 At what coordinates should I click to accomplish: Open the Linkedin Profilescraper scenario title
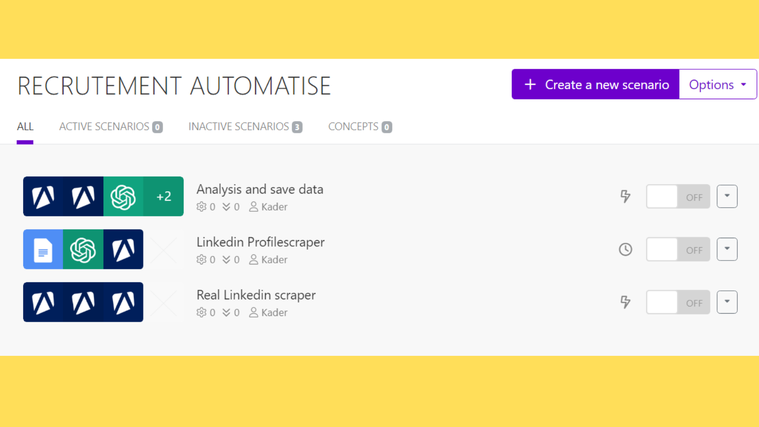(x=260, y=242)
